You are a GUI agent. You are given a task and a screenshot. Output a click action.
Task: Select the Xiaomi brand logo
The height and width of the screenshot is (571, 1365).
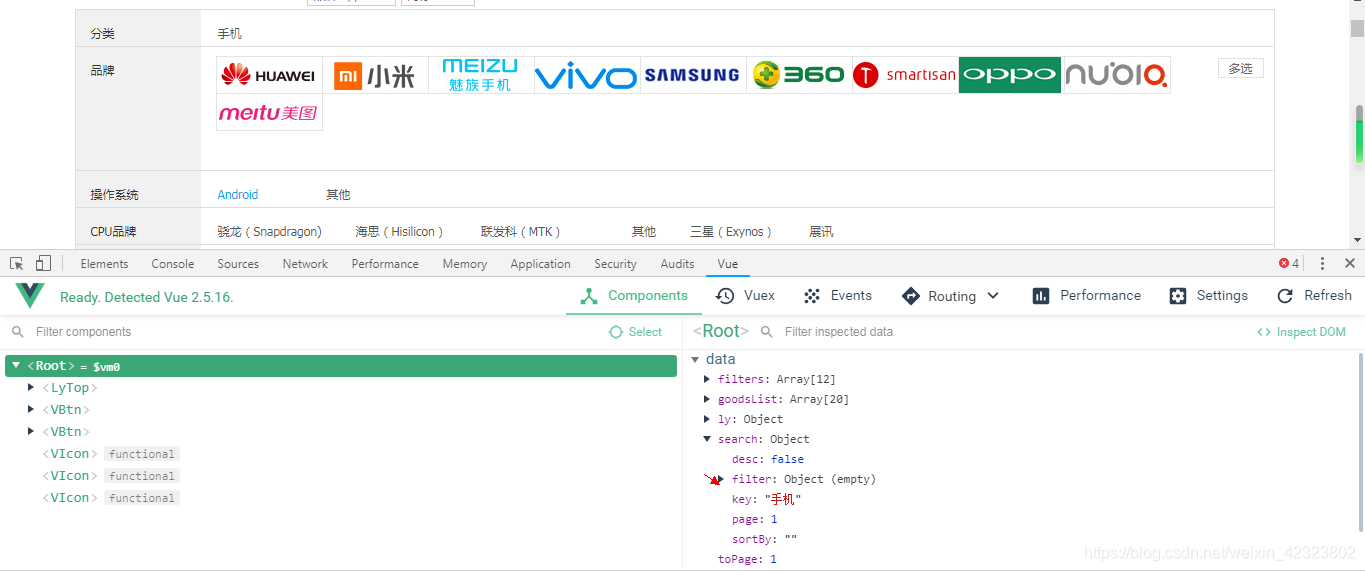375,75
